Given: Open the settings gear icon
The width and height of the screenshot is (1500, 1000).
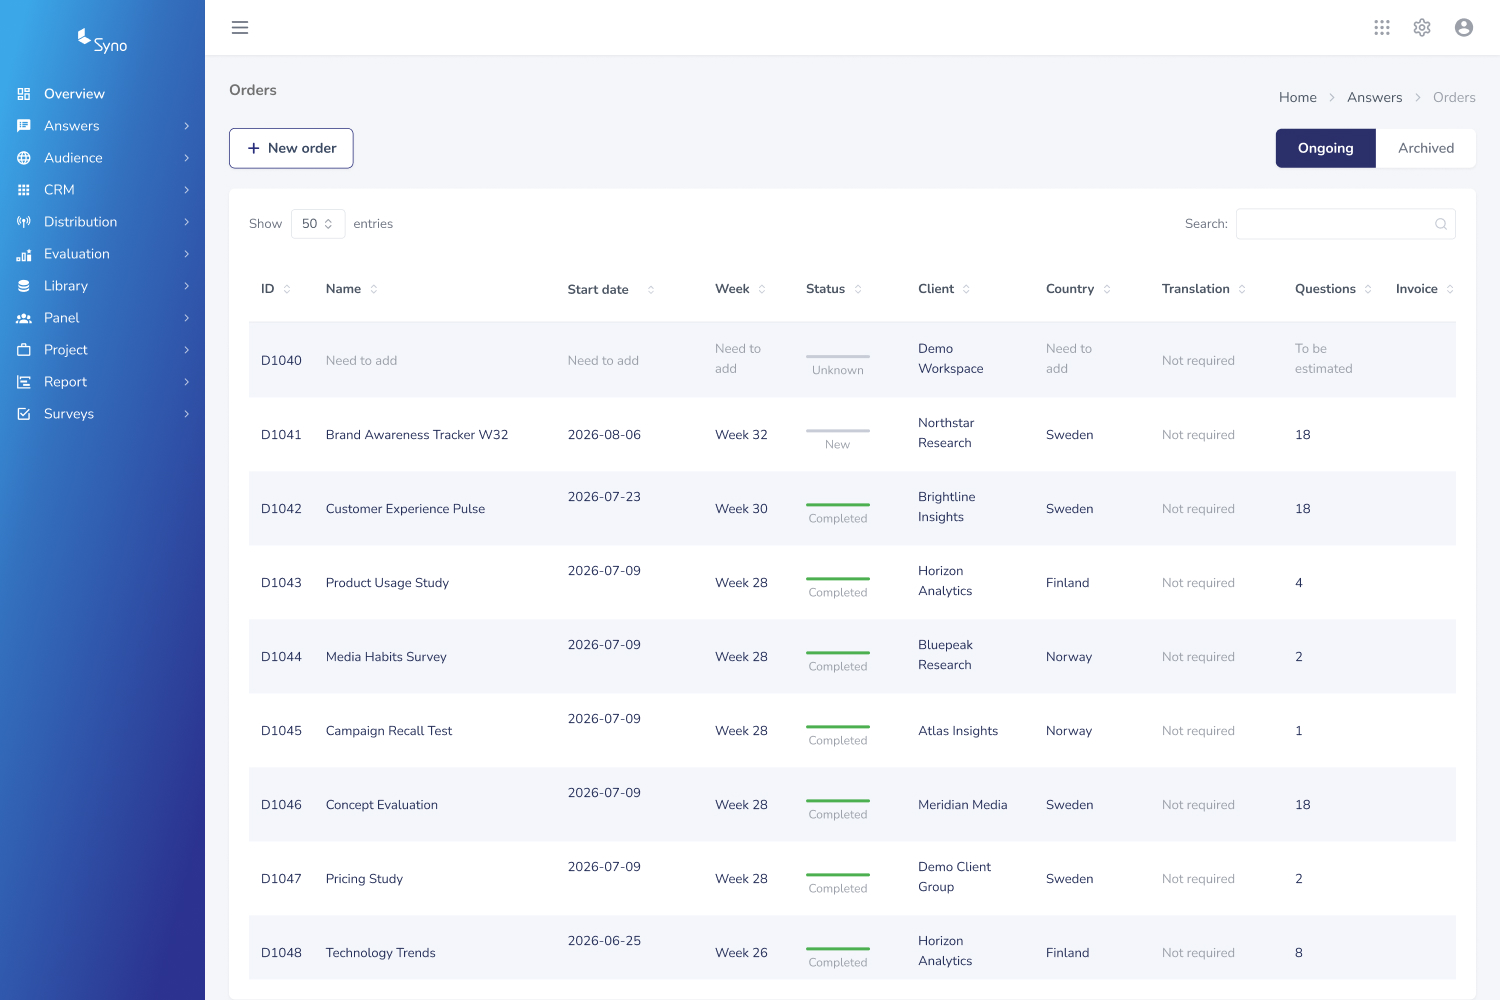Looking at the screenshot, I should (x=1422, y=28).
